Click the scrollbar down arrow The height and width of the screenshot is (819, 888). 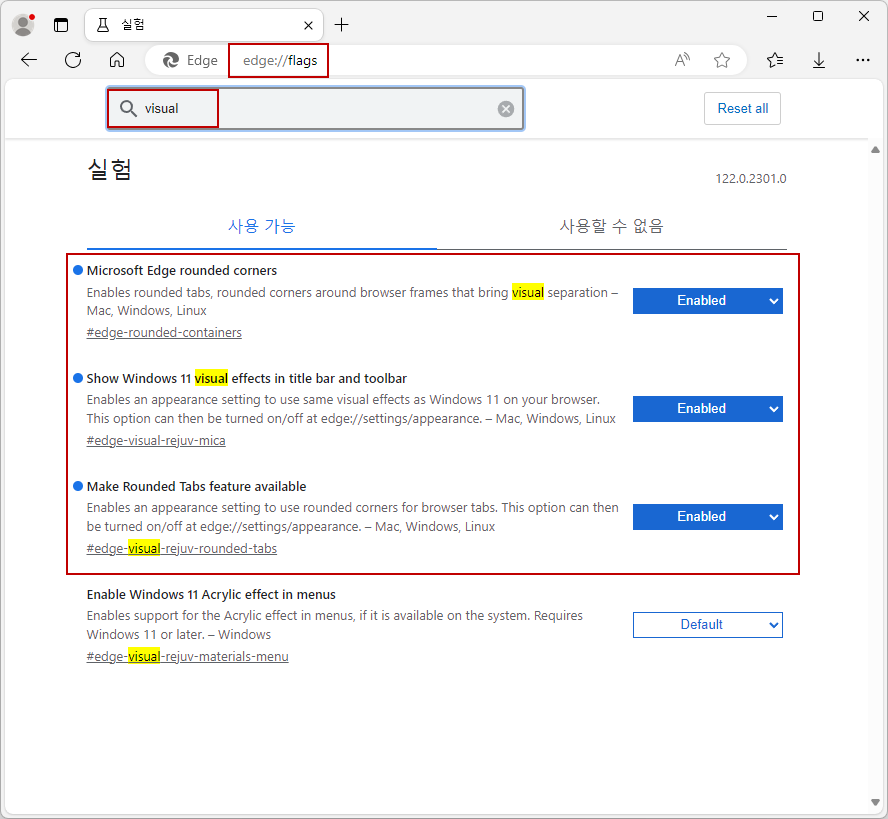(875, 802)
